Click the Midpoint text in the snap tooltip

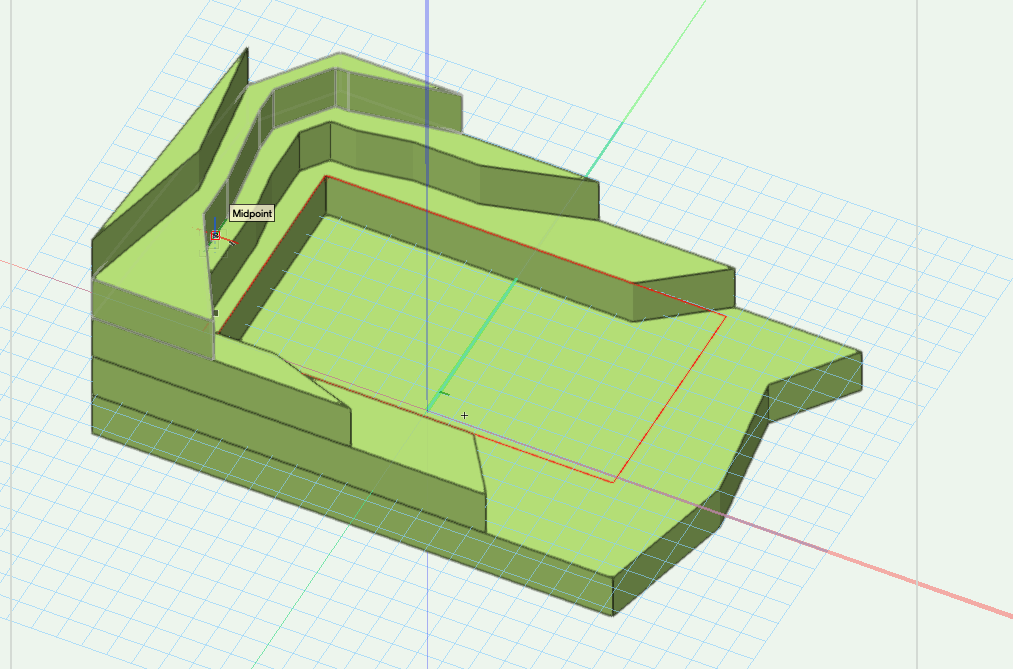[251, 213]
